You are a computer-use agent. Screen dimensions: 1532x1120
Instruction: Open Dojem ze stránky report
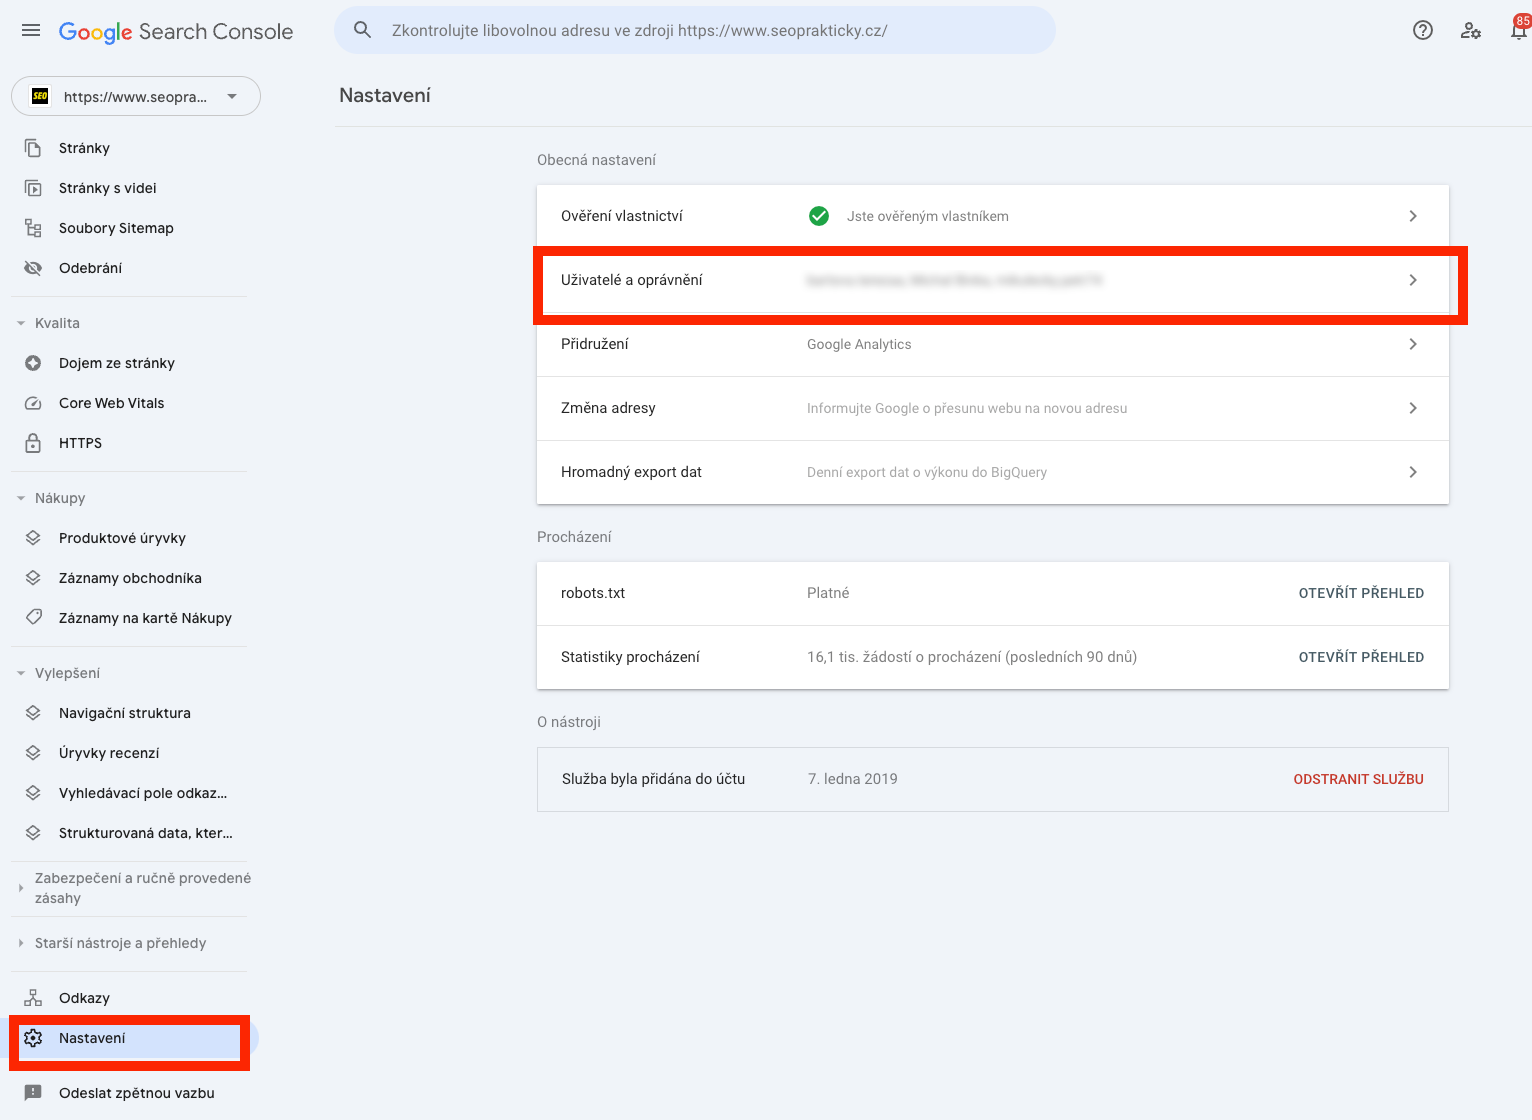pyautogui.click(x=116, y=363)
